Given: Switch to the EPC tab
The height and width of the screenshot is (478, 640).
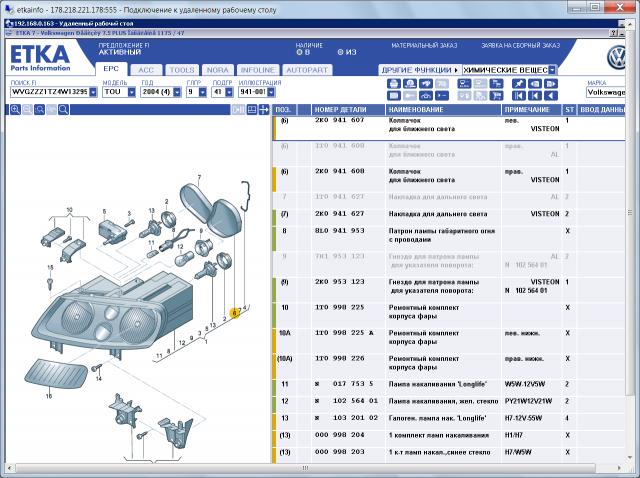Looking at the screenshot, I should point(111,69).
